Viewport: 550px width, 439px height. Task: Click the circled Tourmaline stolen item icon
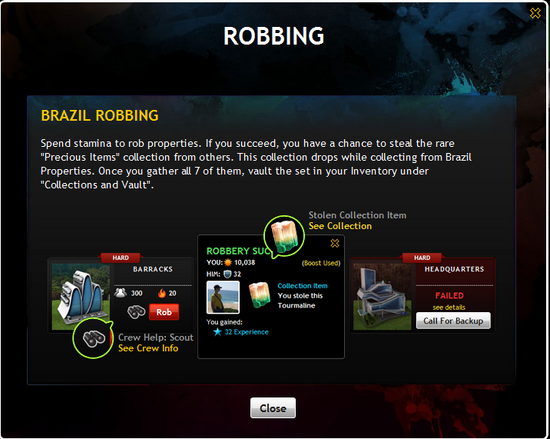284,236
